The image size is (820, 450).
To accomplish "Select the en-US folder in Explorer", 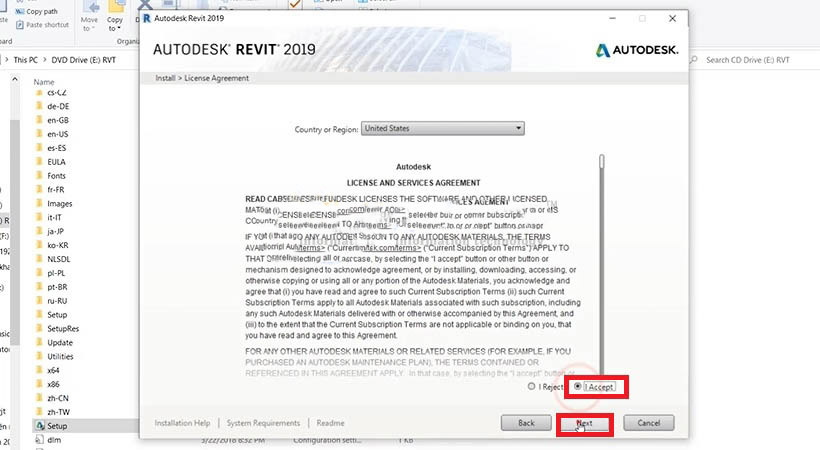I will pyautogui.click(x=58, y=134).
